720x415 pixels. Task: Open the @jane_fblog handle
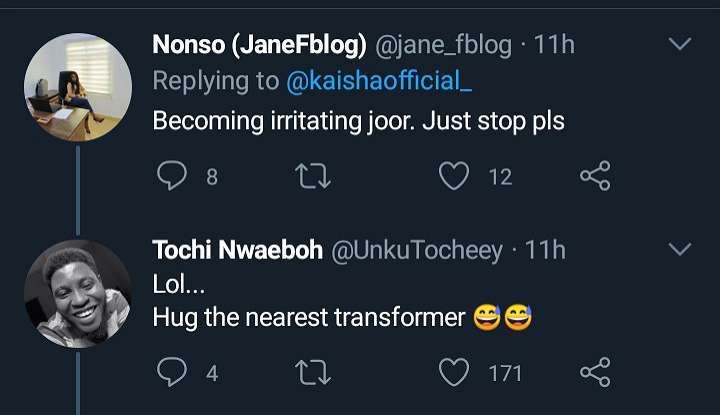click(443, 45)
